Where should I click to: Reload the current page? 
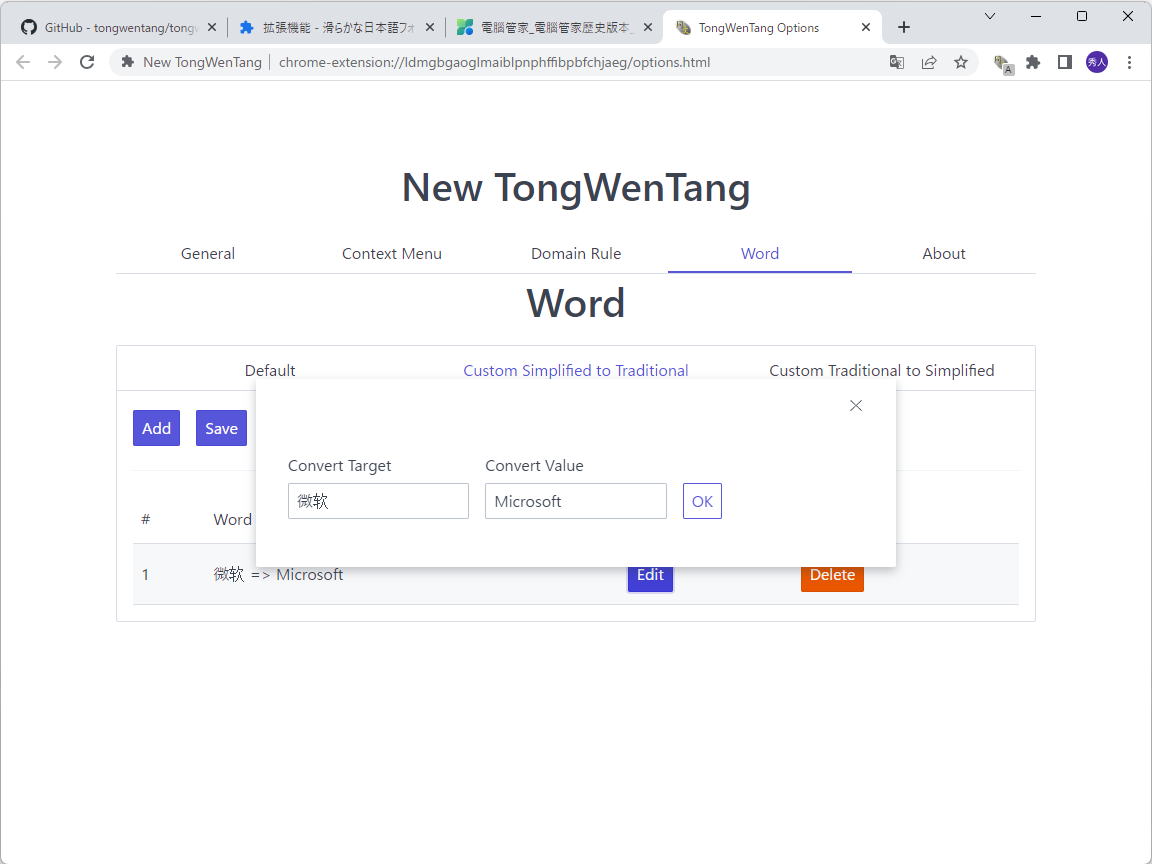pos(87,62)
